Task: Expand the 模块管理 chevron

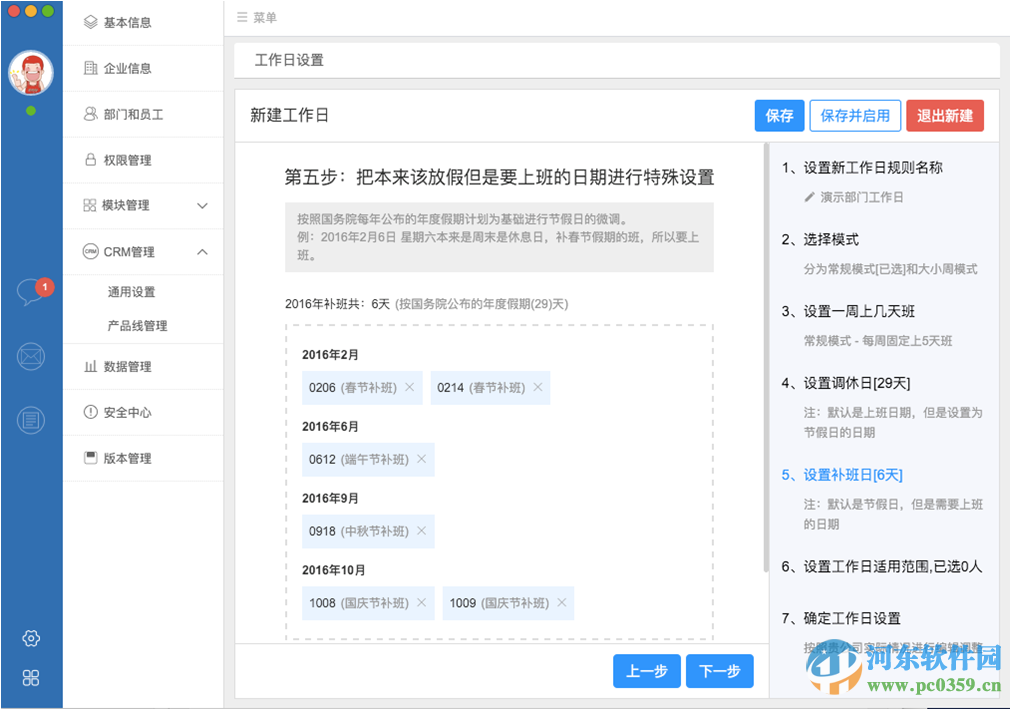Action: coord(202,206)
